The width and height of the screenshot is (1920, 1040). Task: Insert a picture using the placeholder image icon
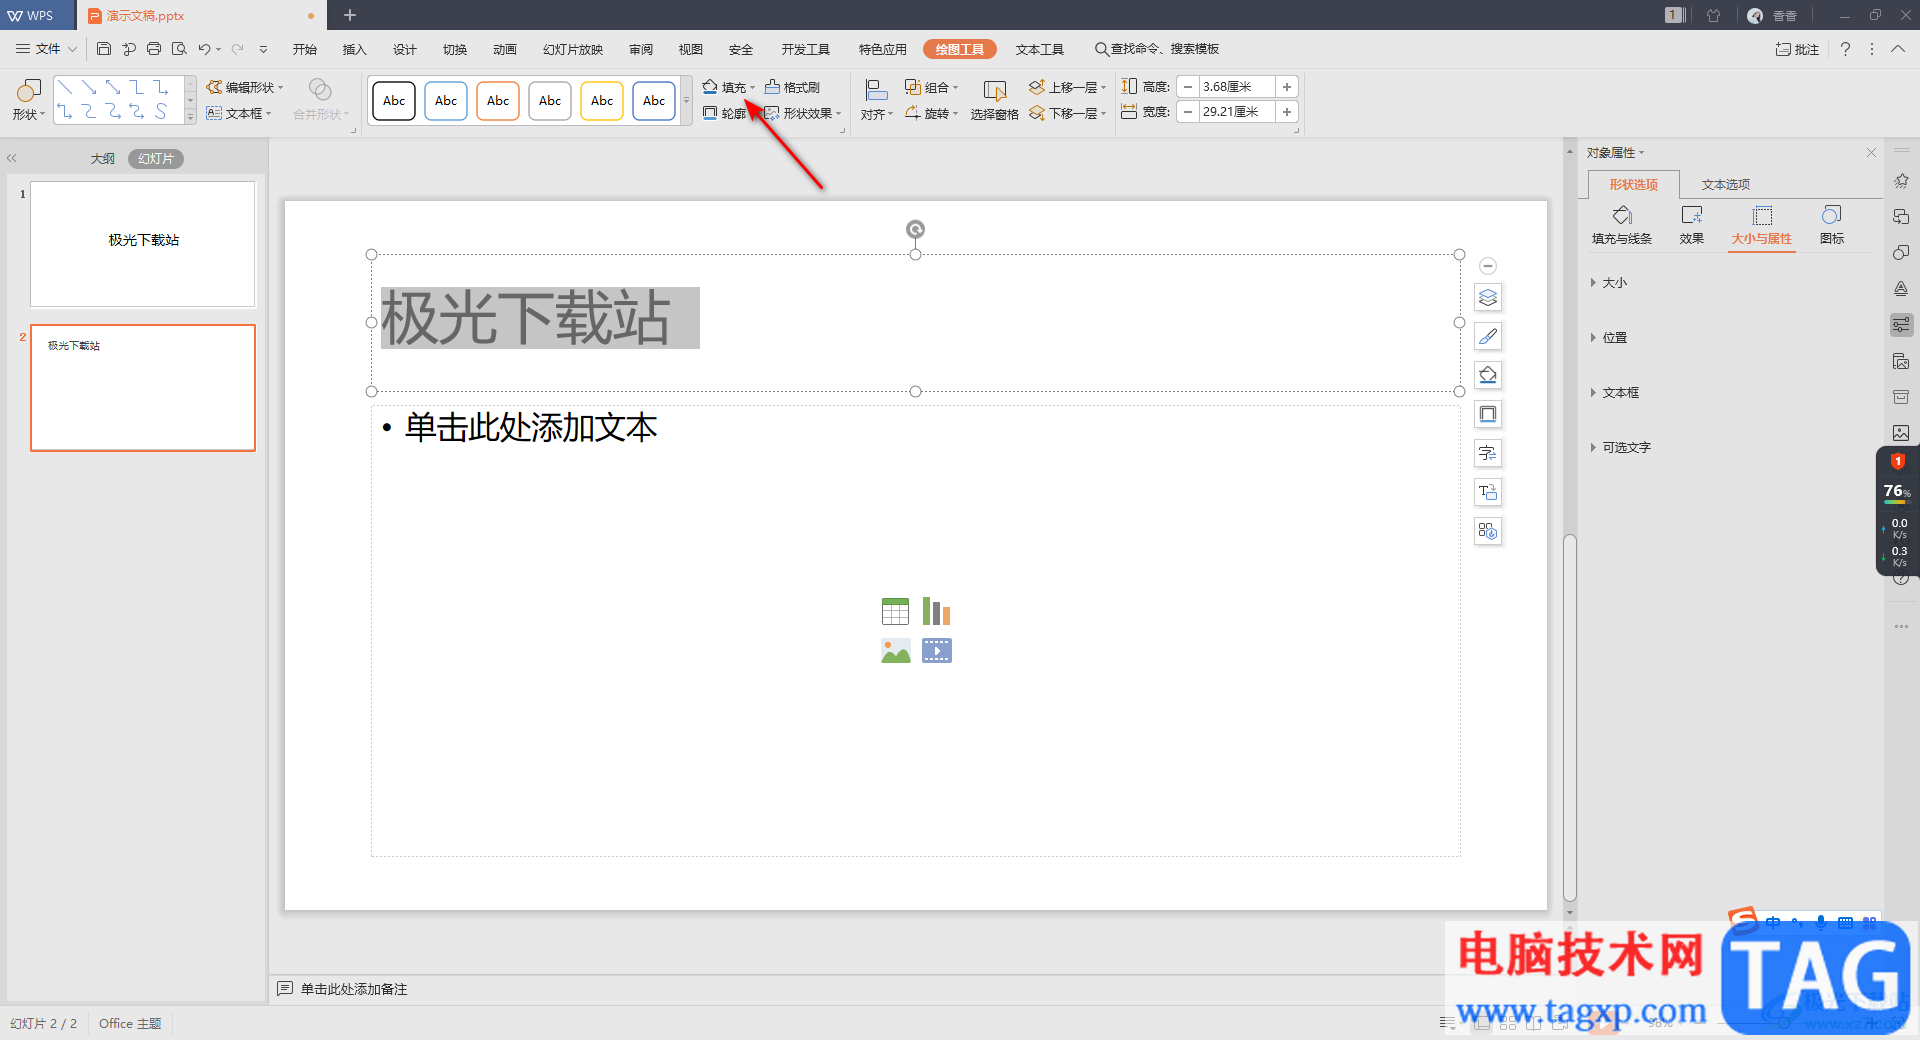[x=895, y=651]
